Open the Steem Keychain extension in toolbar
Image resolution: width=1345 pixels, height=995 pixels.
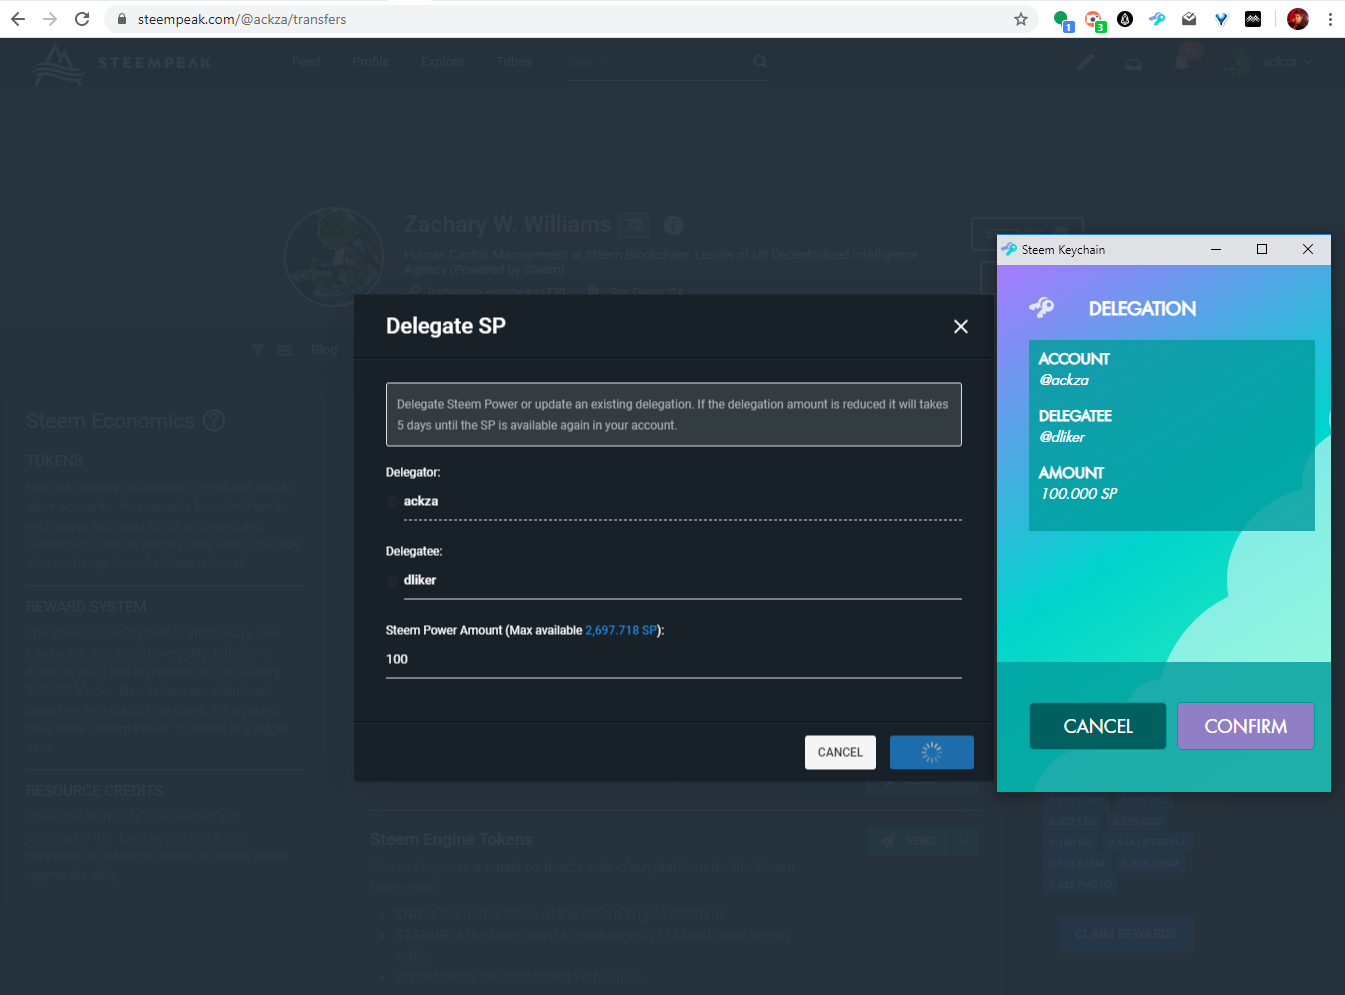coord(1157,19)
